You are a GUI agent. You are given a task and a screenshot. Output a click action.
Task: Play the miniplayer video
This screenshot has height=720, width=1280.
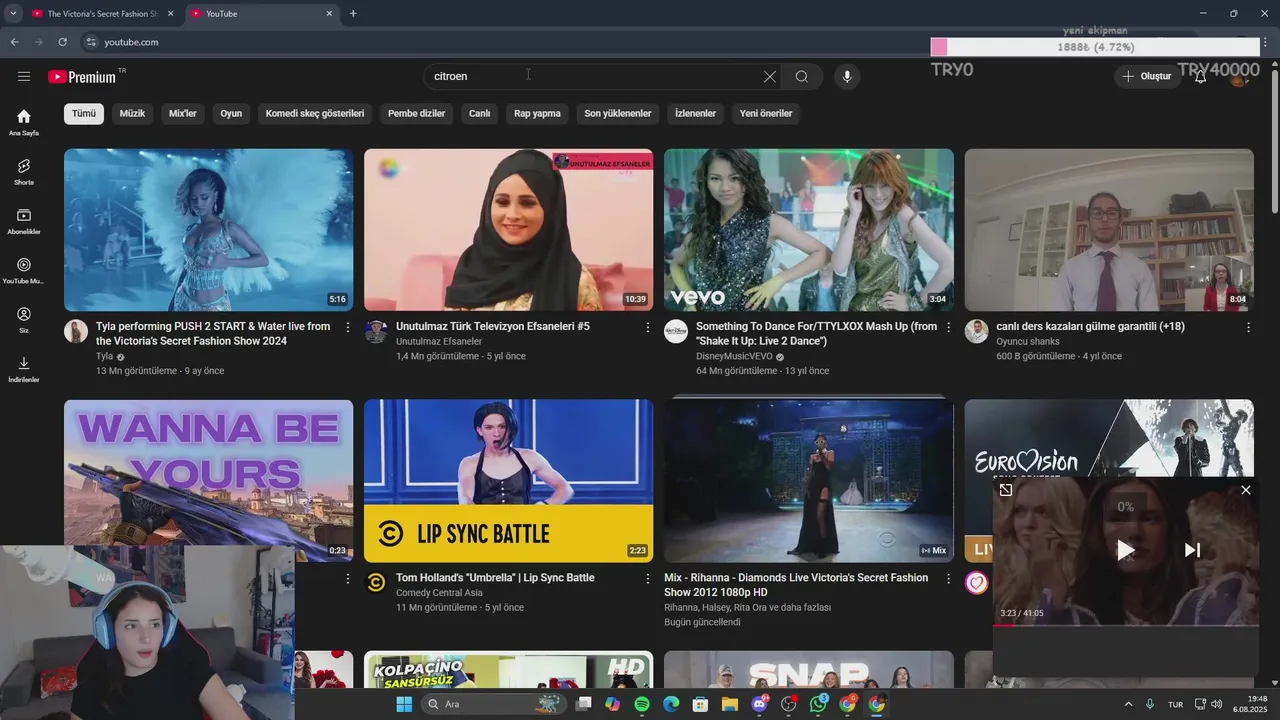[x=1125, y=549]
